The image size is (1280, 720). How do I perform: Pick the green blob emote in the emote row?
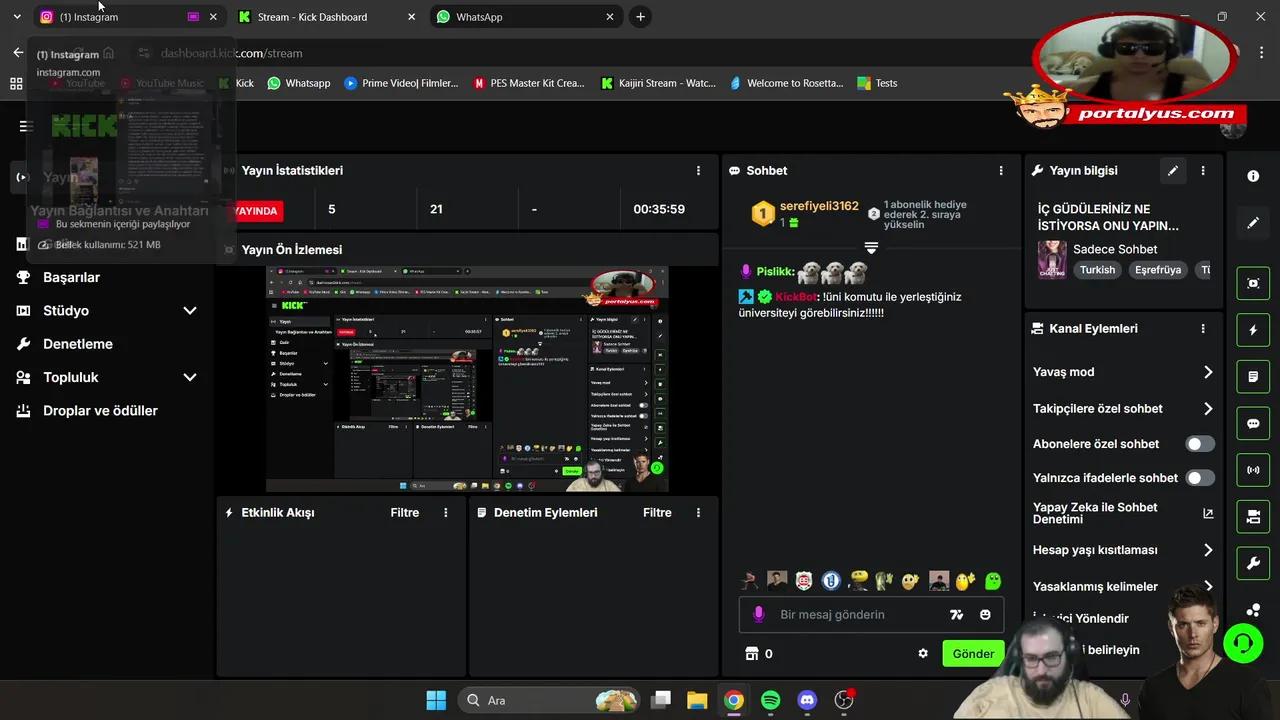click(x=993, y=581)
